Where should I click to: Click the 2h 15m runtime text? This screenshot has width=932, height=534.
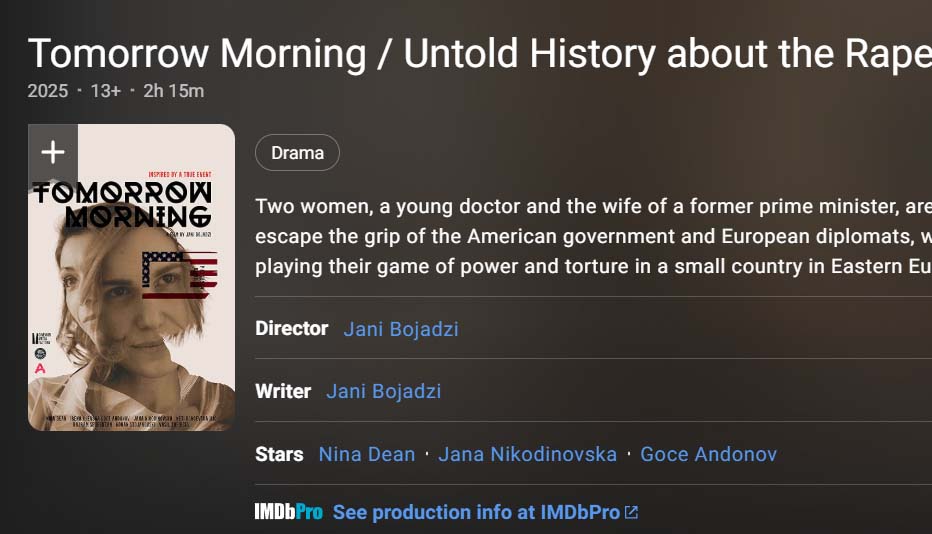(173, 91)
